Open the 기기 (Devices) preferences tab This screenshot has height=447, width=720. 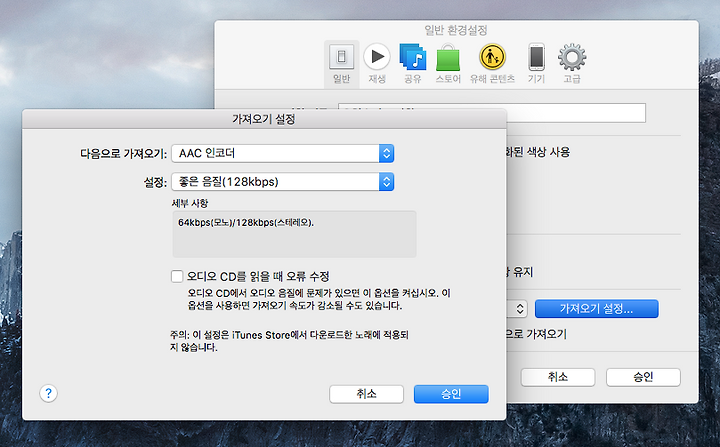(x=536, y=64)
